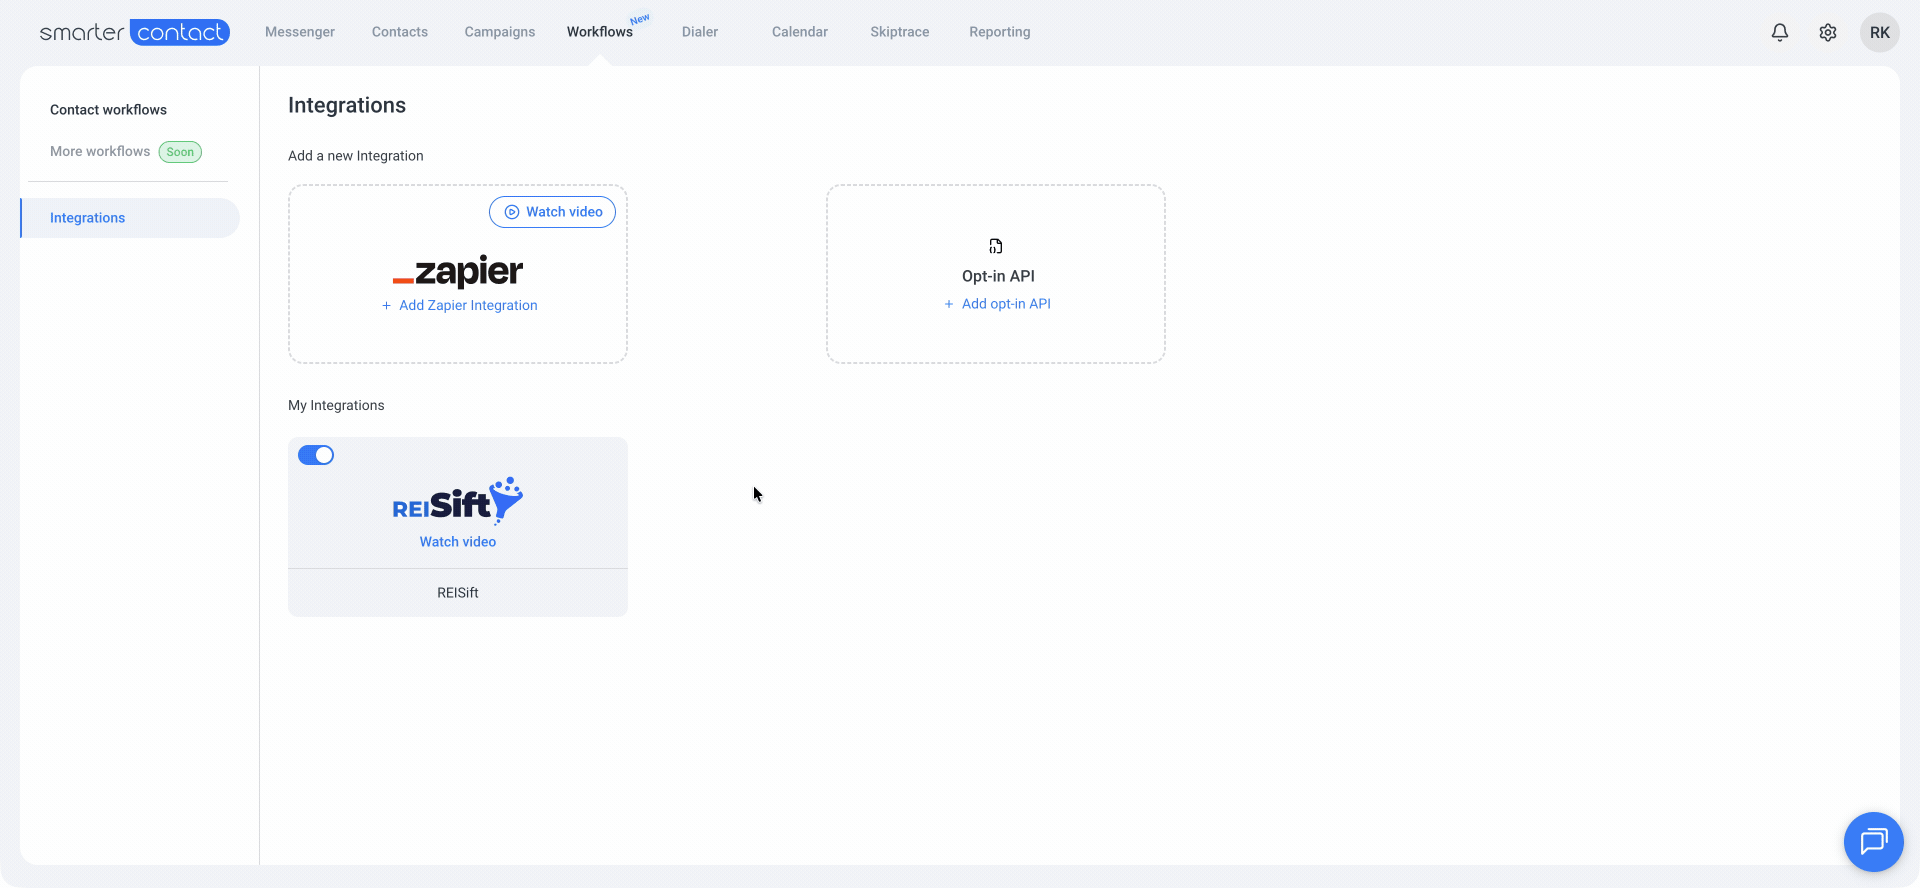
Task: Click Watch video button on Zapier card
Action: [552, 212]
